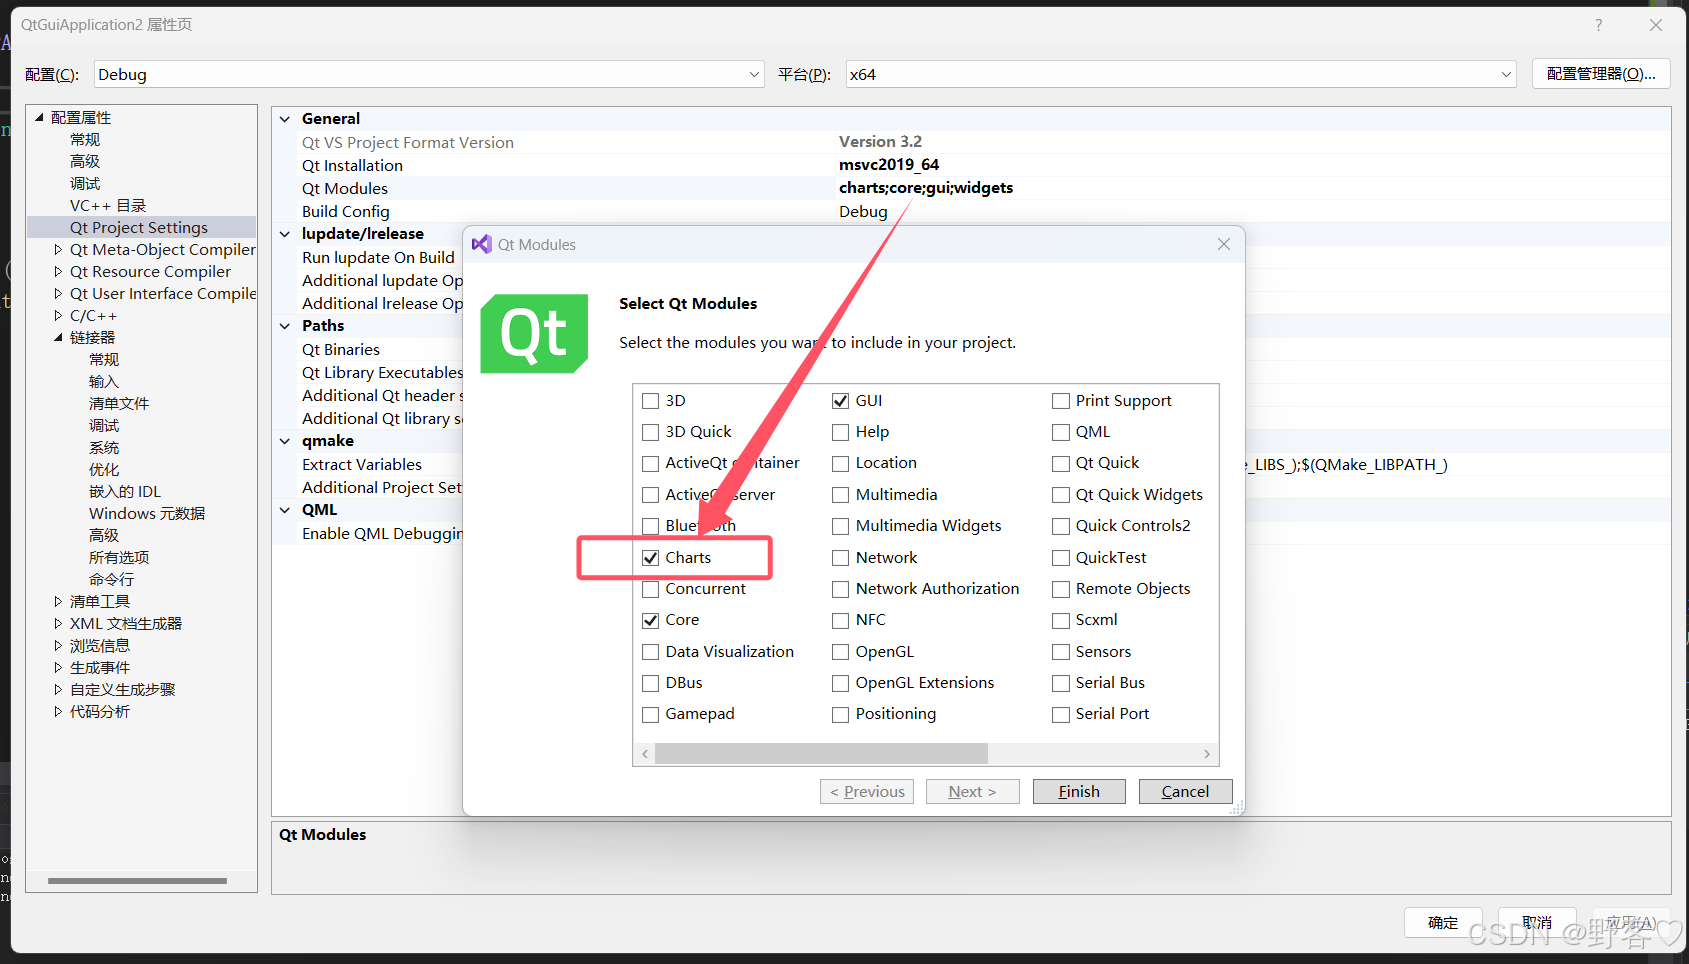The image size is (1689, 964).
Task: Click the horizontal scrollbar below the module list
Action: click(822, 753)
